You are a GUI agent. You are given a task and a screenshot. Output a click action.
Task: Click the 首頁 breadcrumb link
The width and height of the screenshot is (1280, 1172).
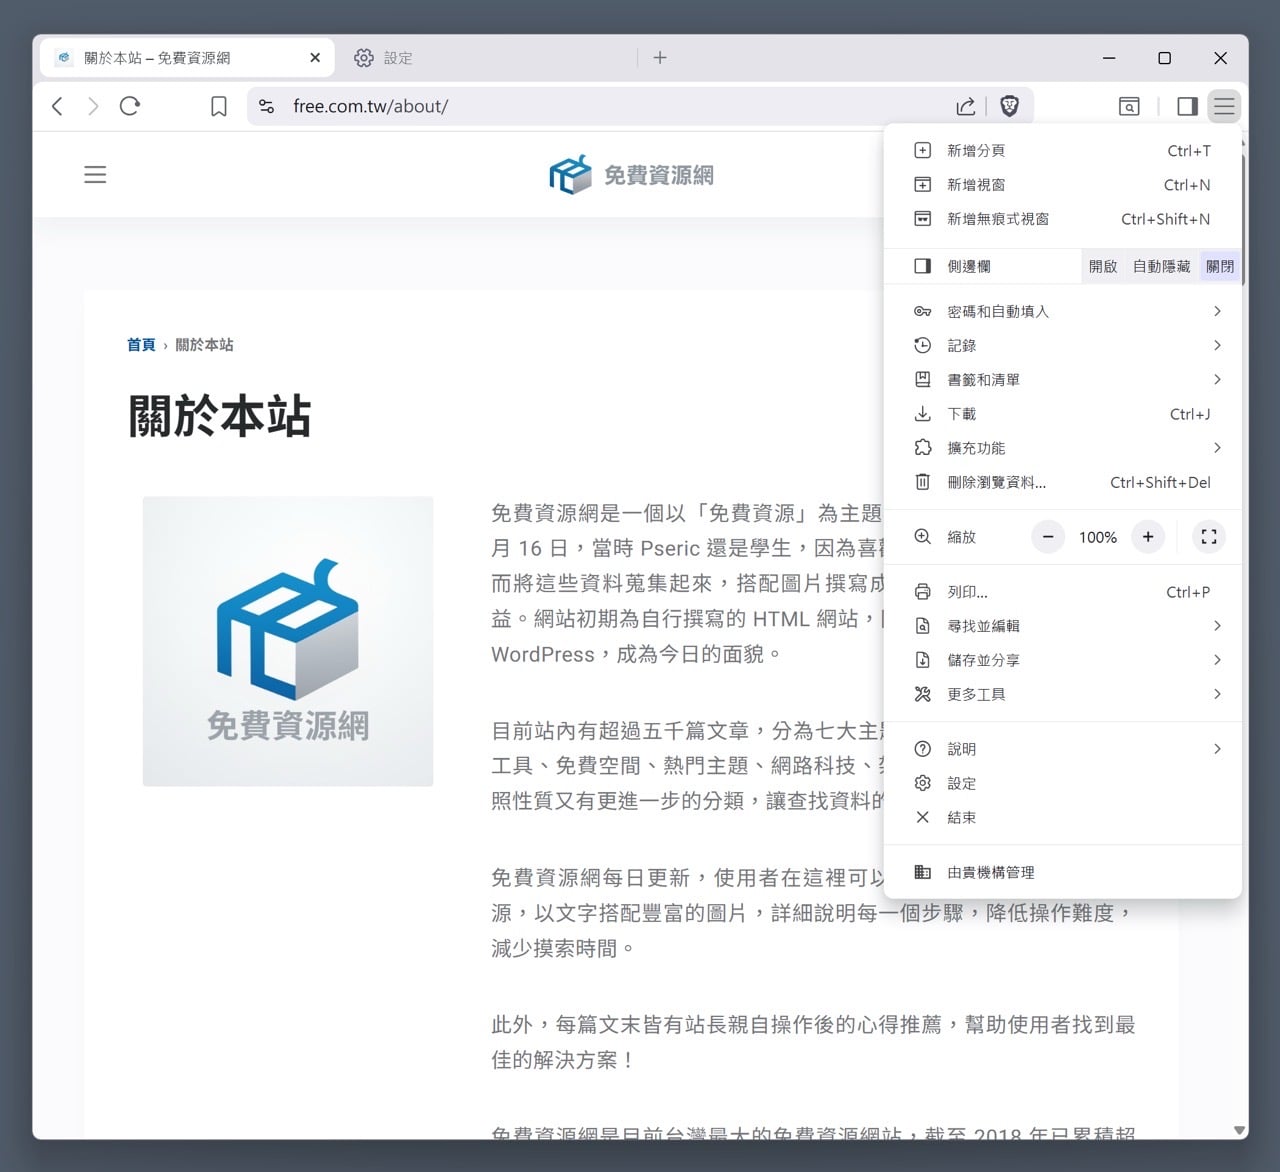141,345
